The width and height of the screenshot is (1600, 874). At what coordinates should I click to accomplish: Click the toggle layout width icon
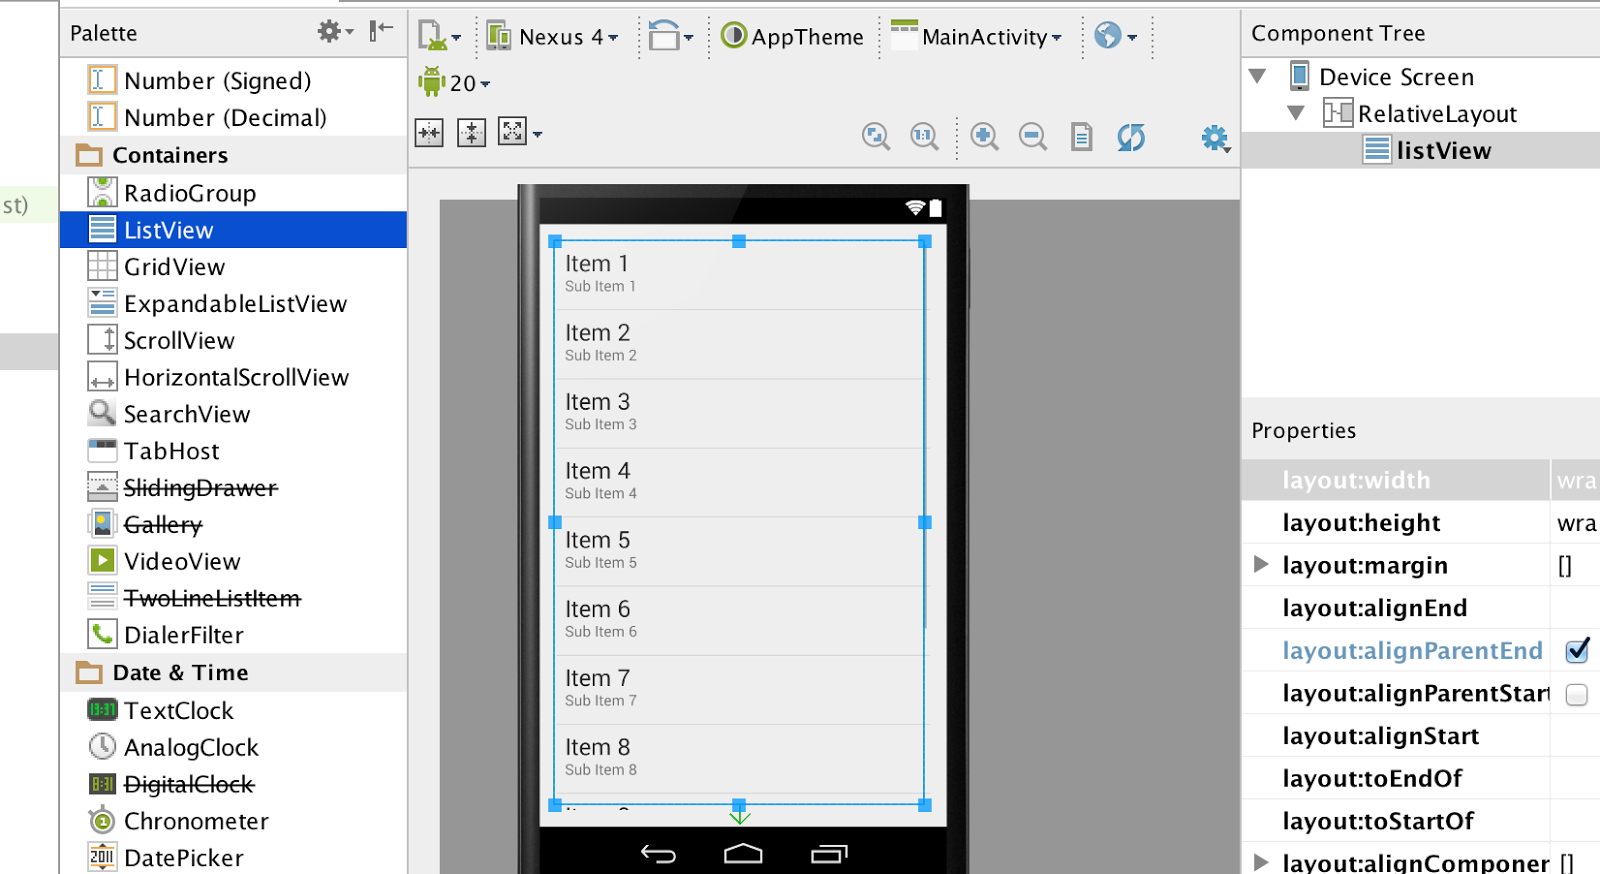429,133
